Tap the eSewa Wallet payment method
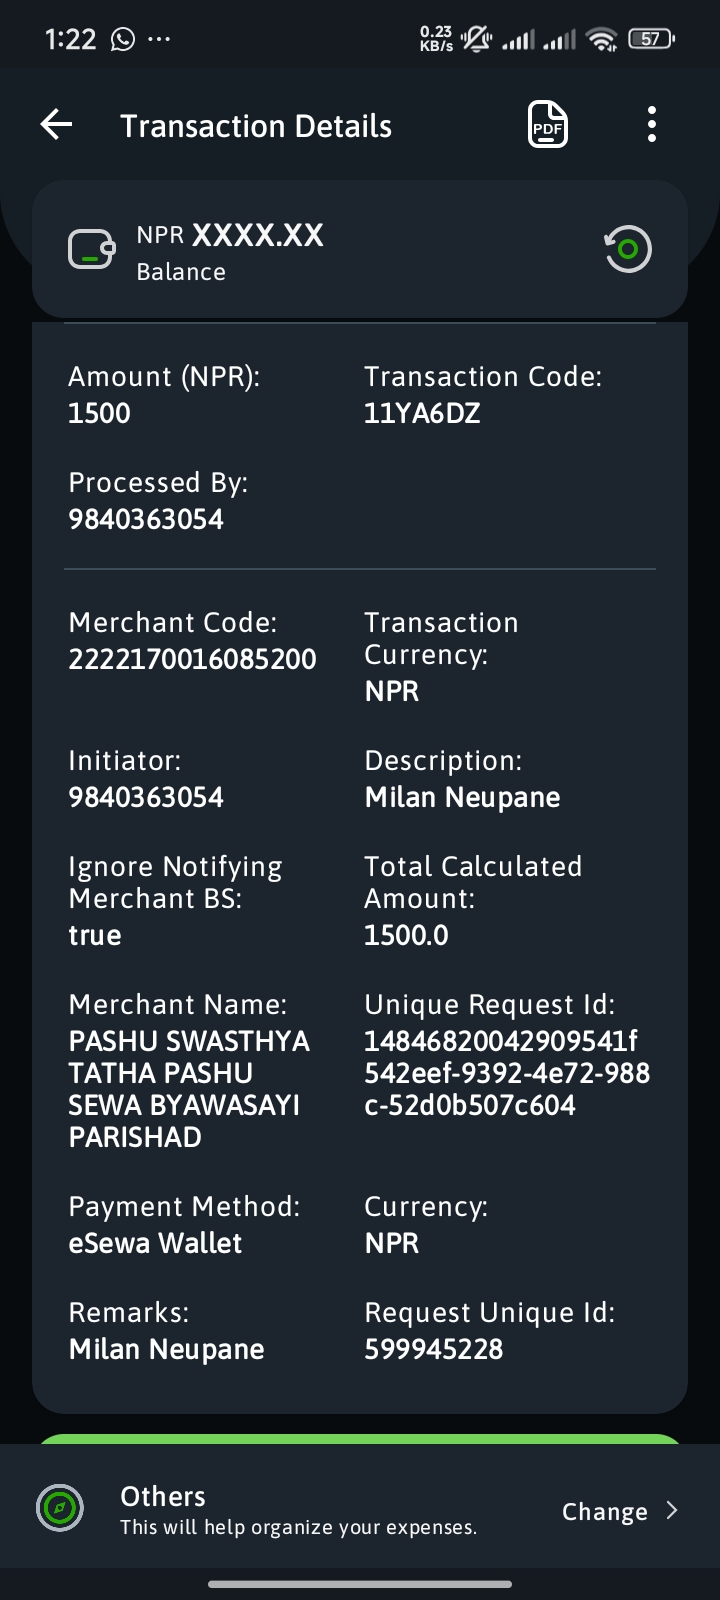The image size is (720, 1600). coord(155,1243)
